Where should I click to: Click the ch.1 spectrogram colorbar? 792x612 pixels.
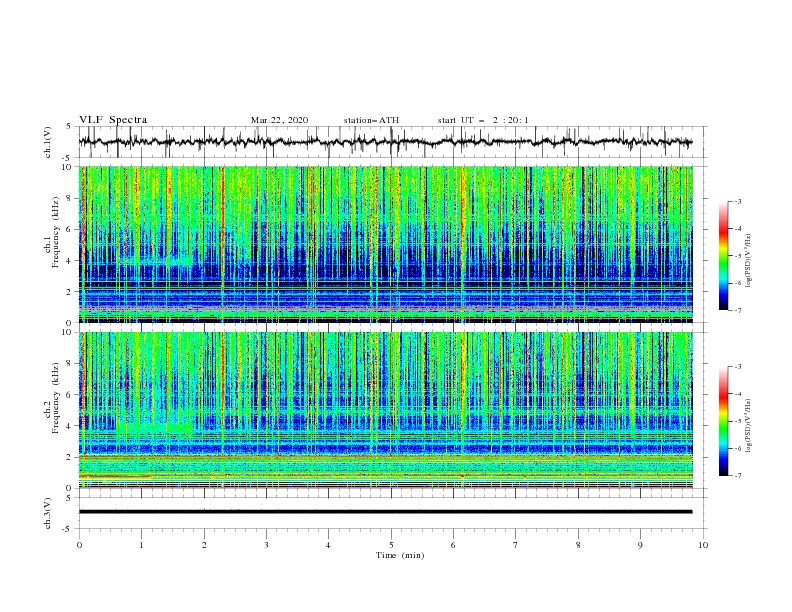[723, 256]
